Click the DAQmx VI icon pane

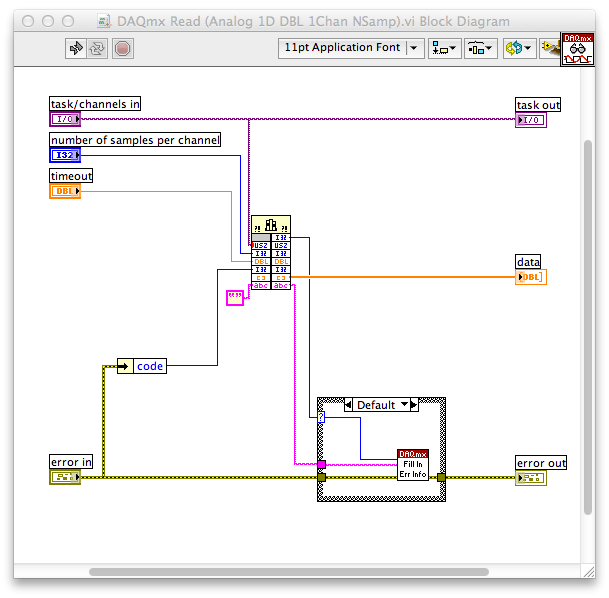tap(578, 49)
